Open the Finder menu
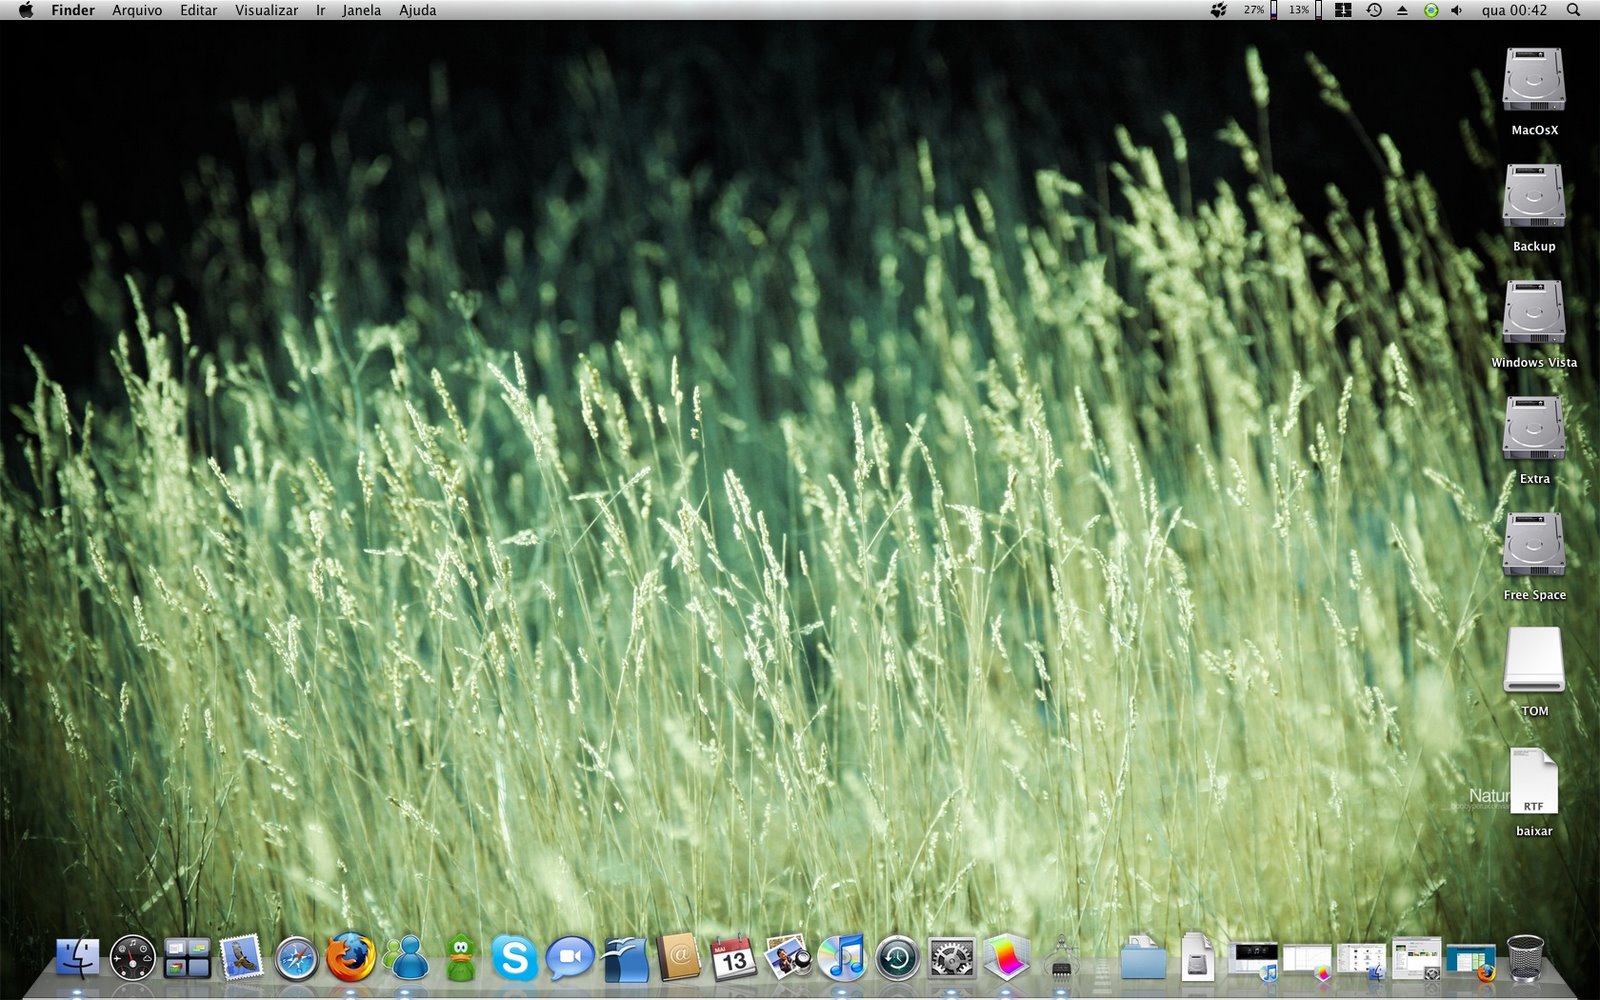This screenshot has width=1600, height=1000. pos(73,10)
